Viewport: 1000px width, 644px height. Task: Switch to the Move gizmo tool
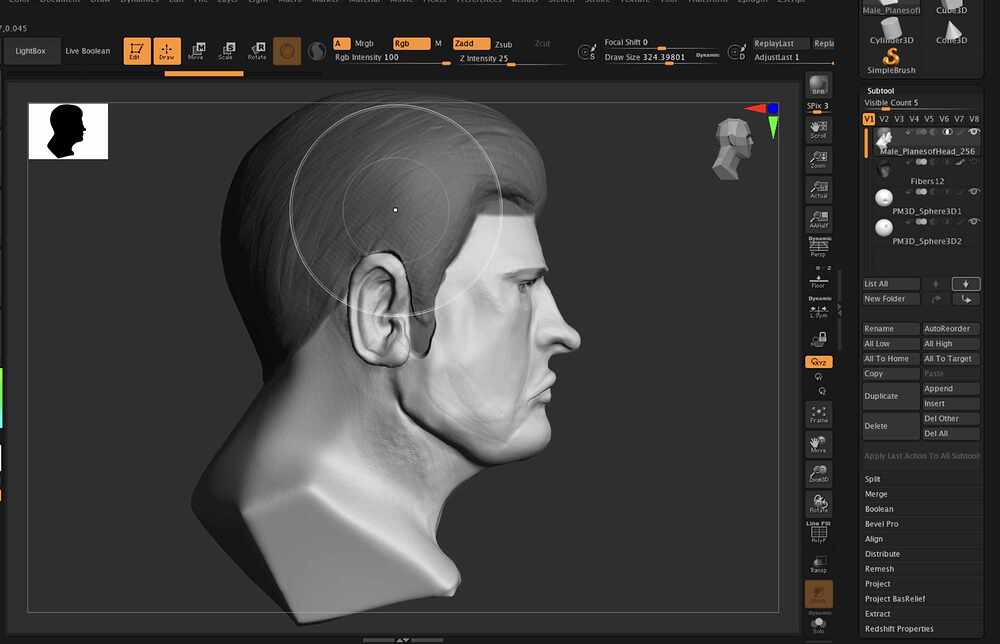tap(197, 51)
